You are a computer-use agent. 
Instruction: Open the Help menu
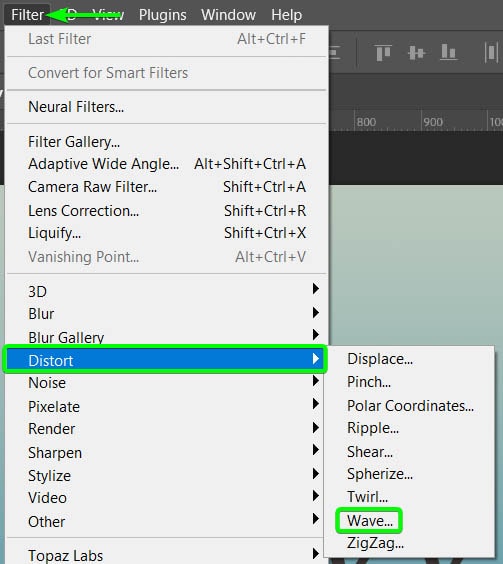coord(287,15)
